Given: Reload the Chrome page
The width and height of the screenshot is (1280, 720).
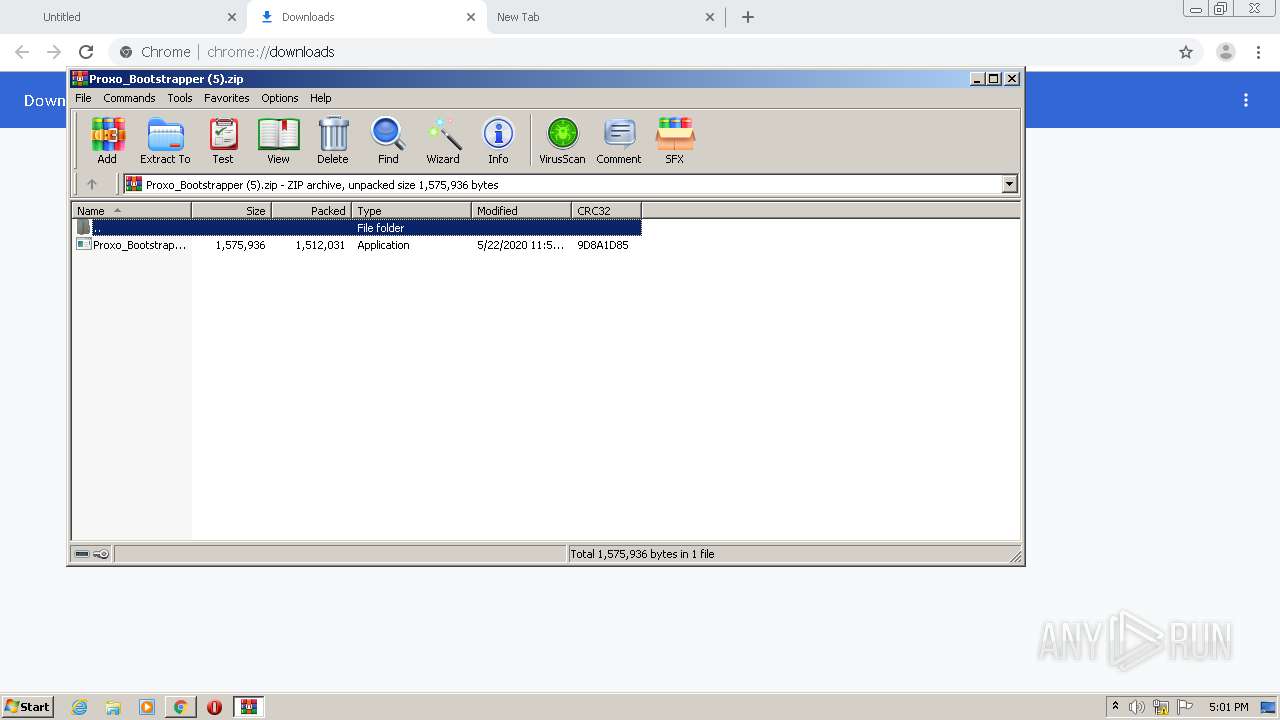Looking at the screenshot, I should coord(86,52).
